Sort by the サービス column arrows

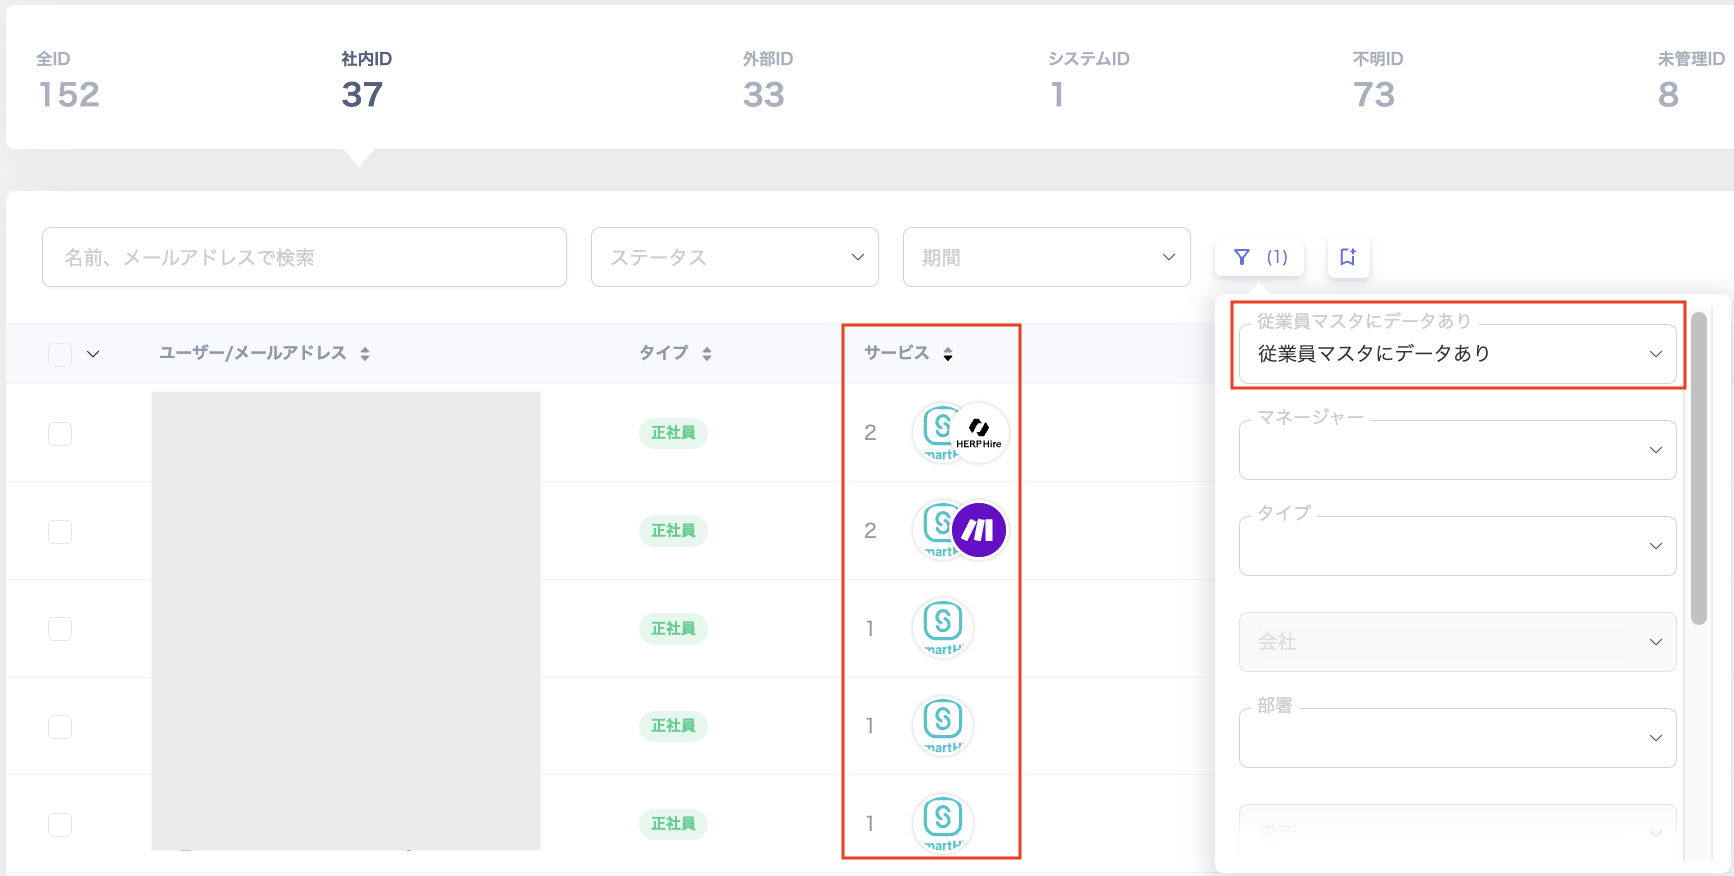click(x=948, y=354)
